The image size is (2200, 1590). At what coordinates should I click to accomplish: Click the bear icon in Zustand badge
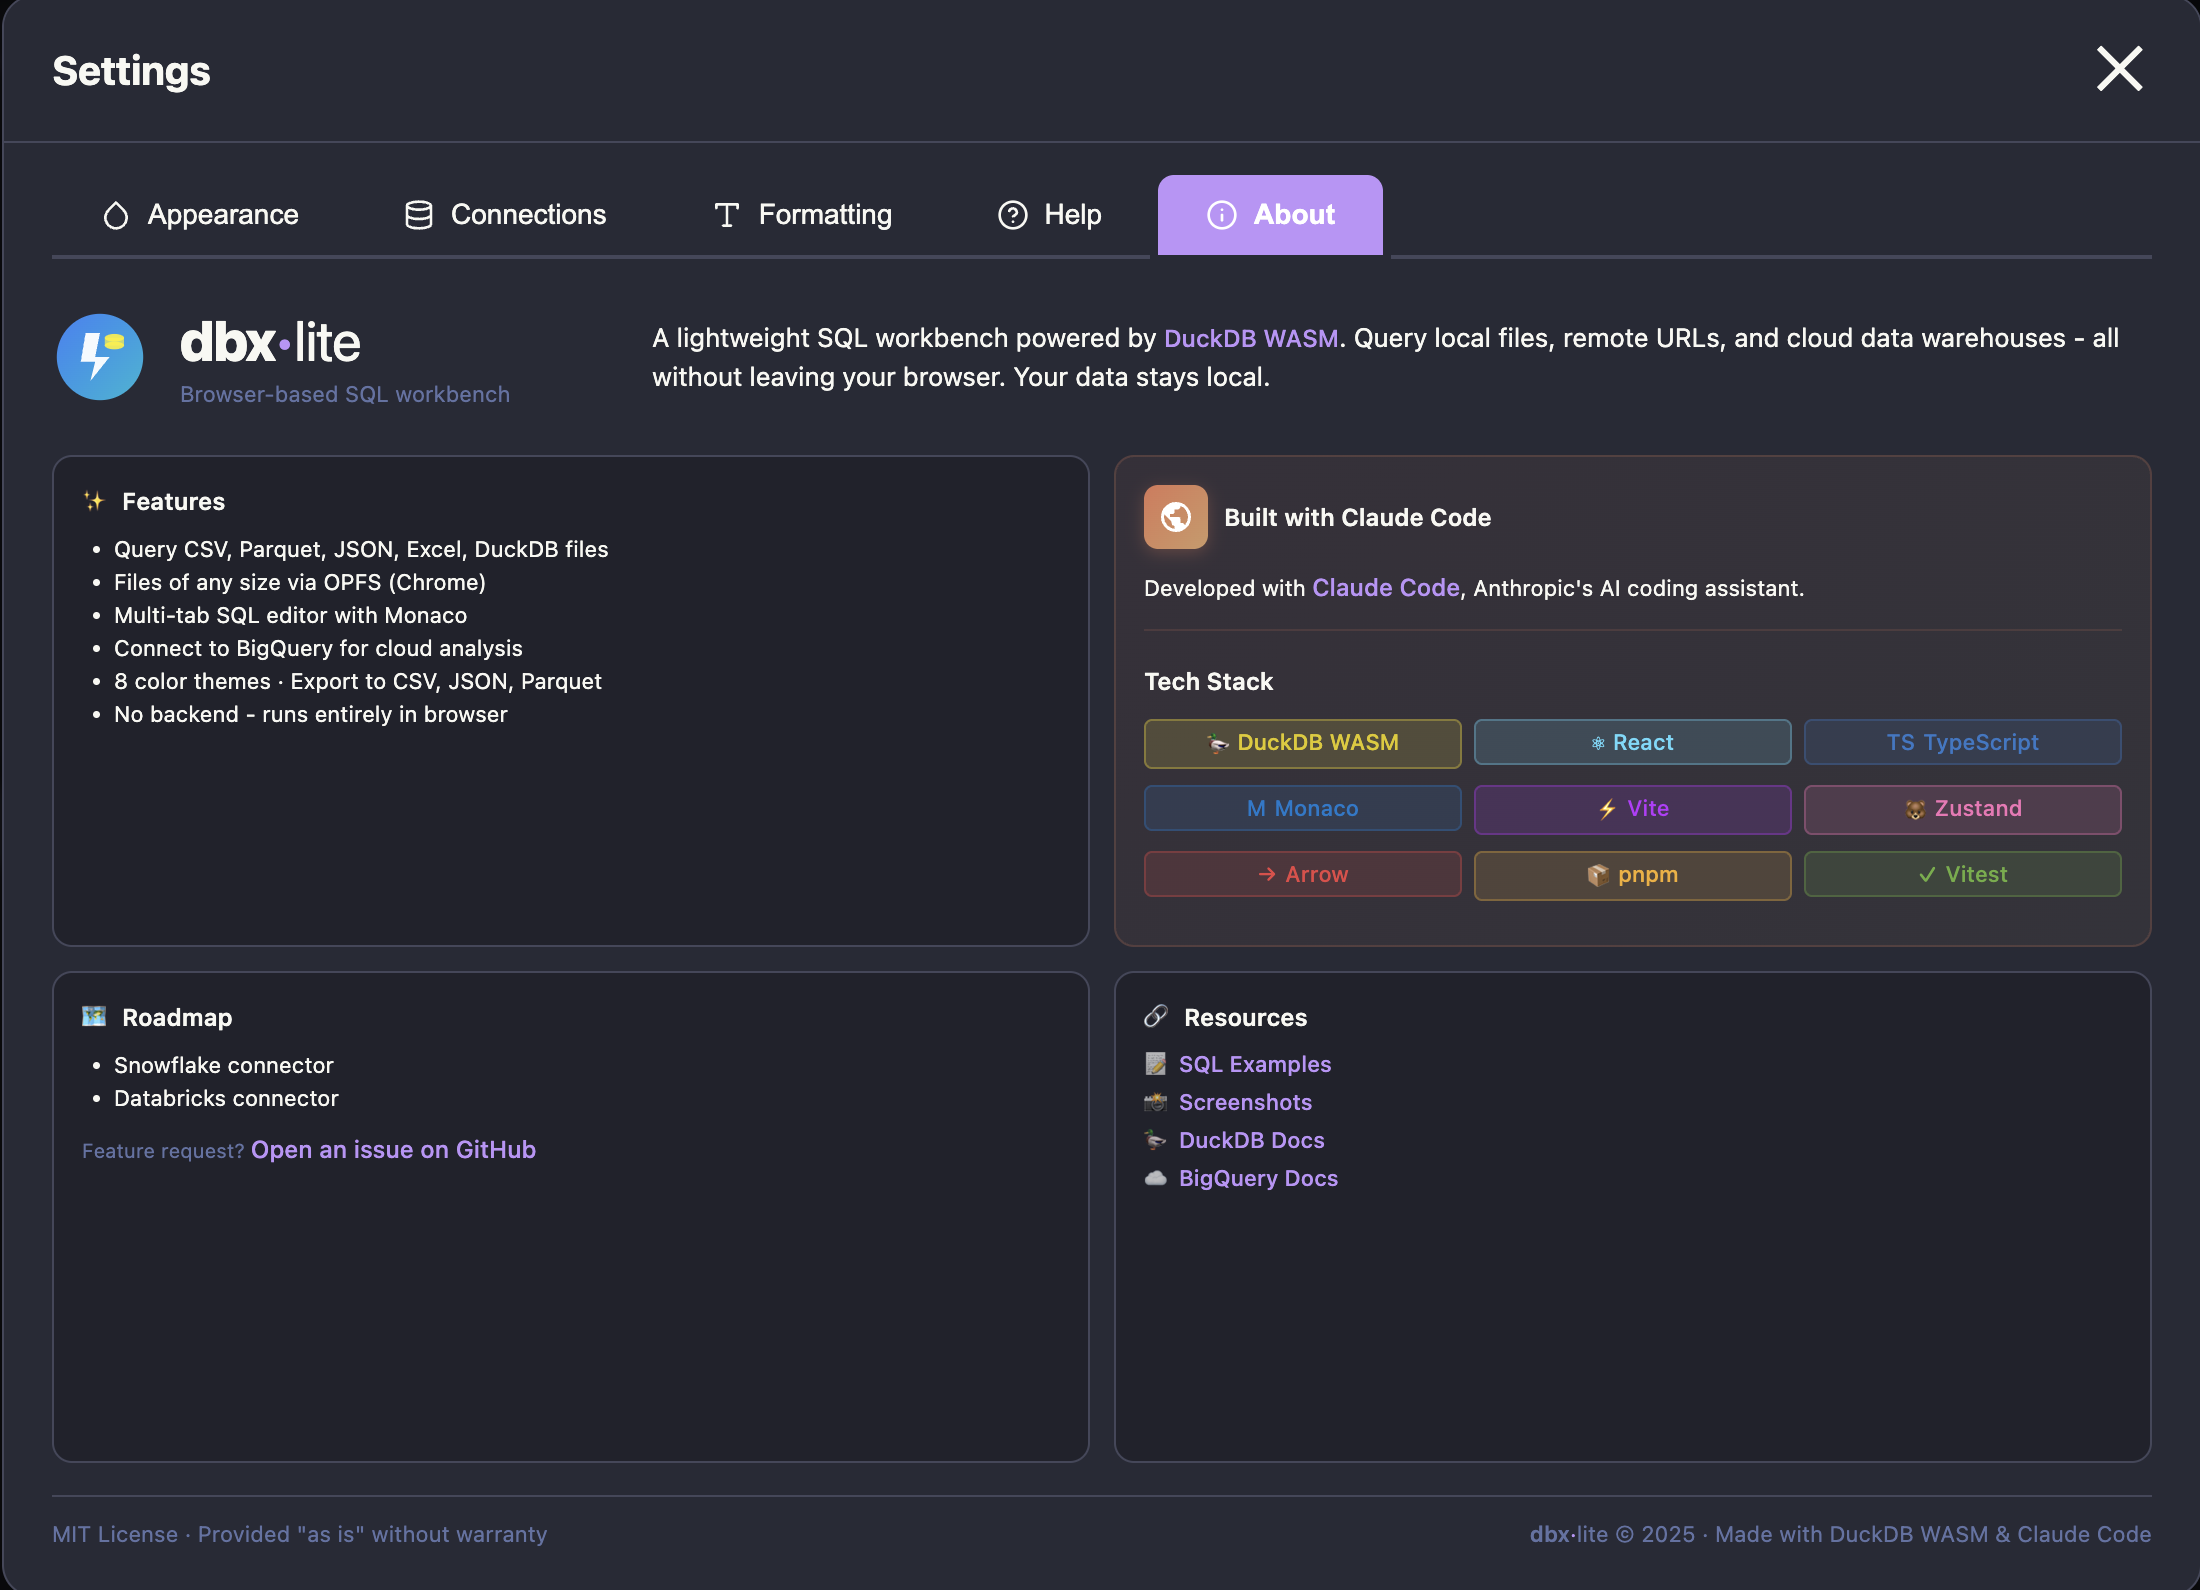1915,810
